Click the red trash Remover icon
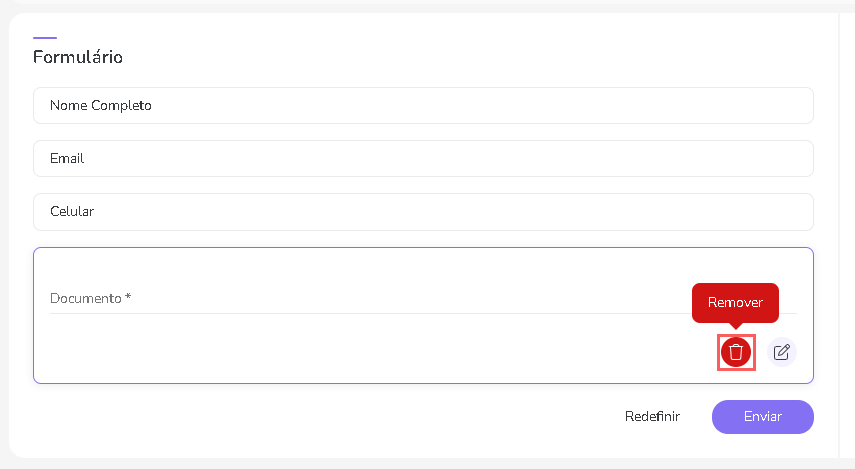This screenshot has width=855, height=469. click(736, 352)
